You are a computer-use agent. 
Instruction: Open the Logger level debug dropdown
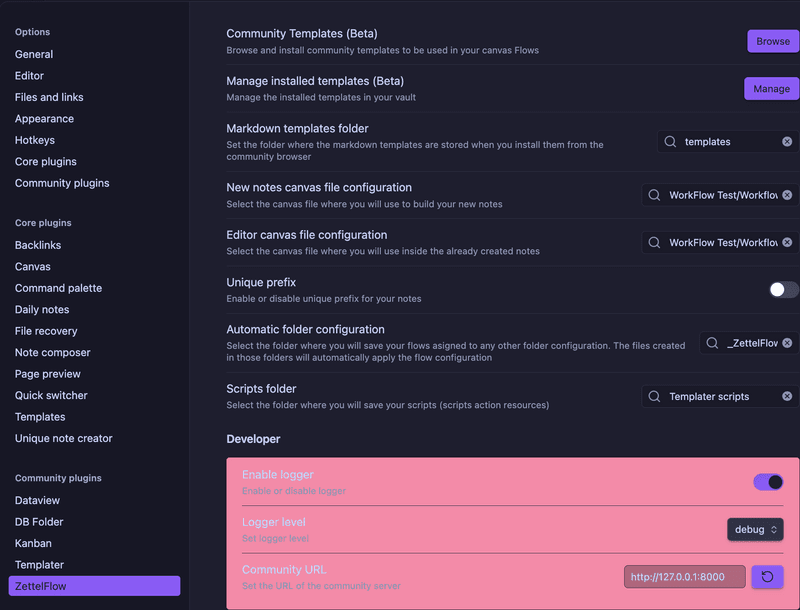pos(755,529)
